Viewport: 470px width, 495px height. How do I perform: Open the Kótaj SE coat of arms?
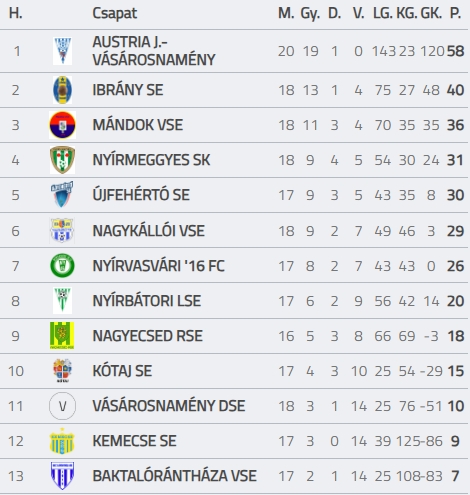(62, 371)
